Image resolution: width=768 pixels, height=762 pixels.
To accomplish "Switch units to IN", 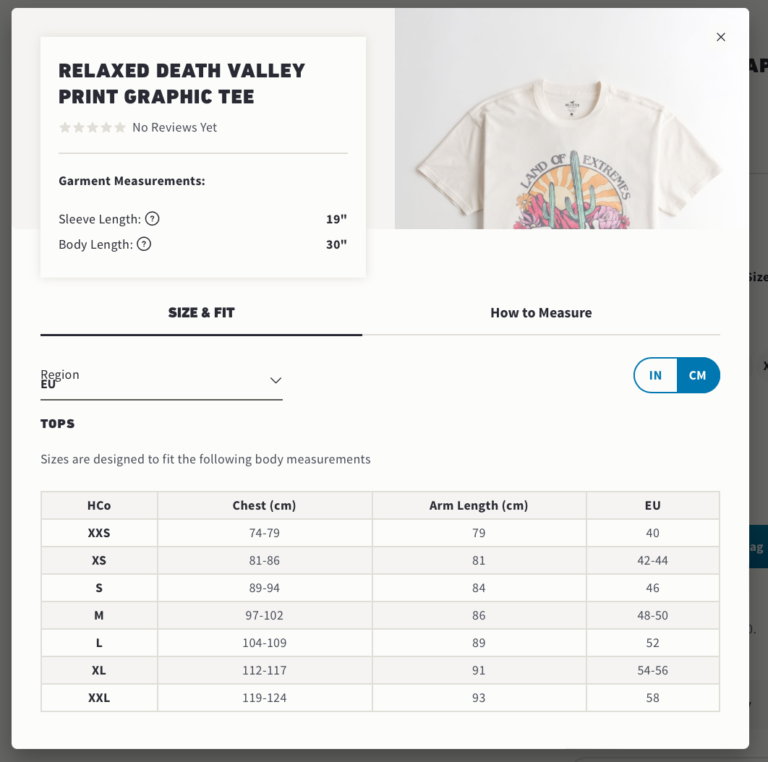I will click(656, 375).
